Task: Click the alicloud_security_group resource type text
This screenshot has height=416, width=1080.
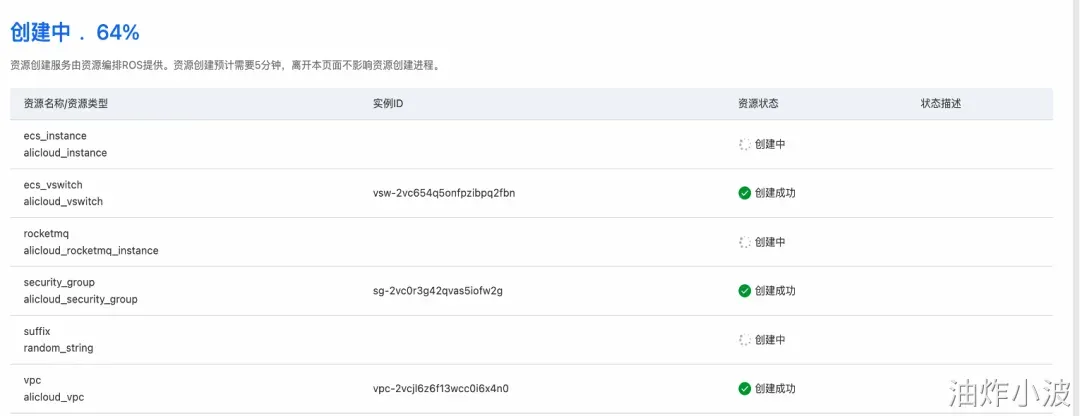Action: coord(81,300)
